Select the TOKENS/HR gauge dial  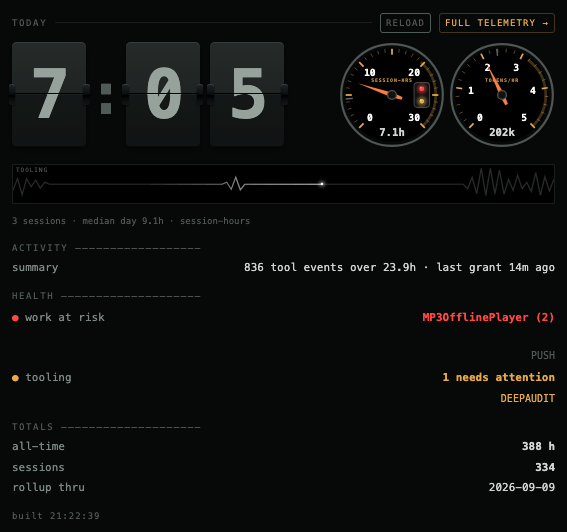tap(502, 95)
